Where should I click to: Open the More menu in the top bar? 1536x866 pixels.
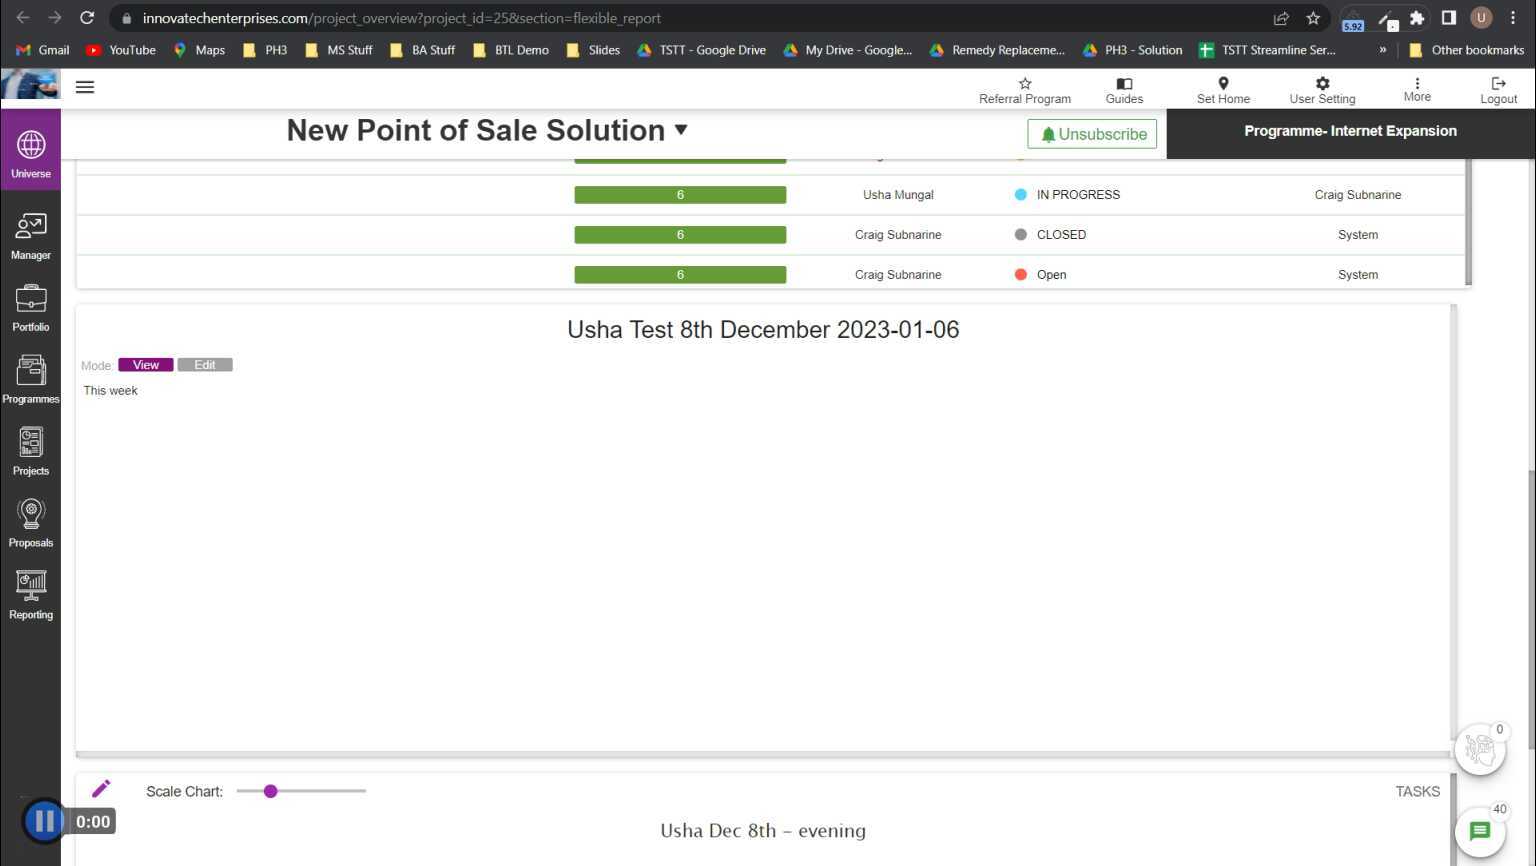click(1417, 90)
